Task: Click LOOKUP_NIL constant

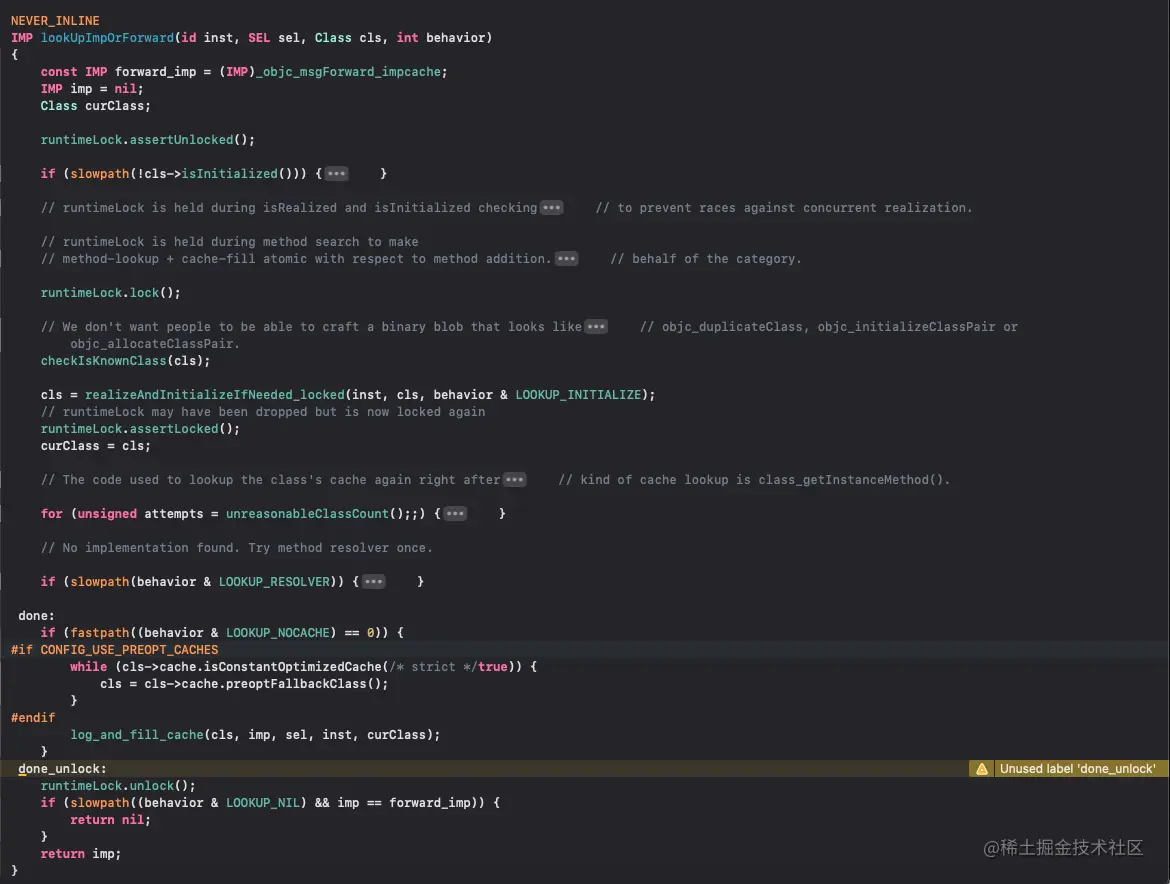Action: click(x=263, y=803)
